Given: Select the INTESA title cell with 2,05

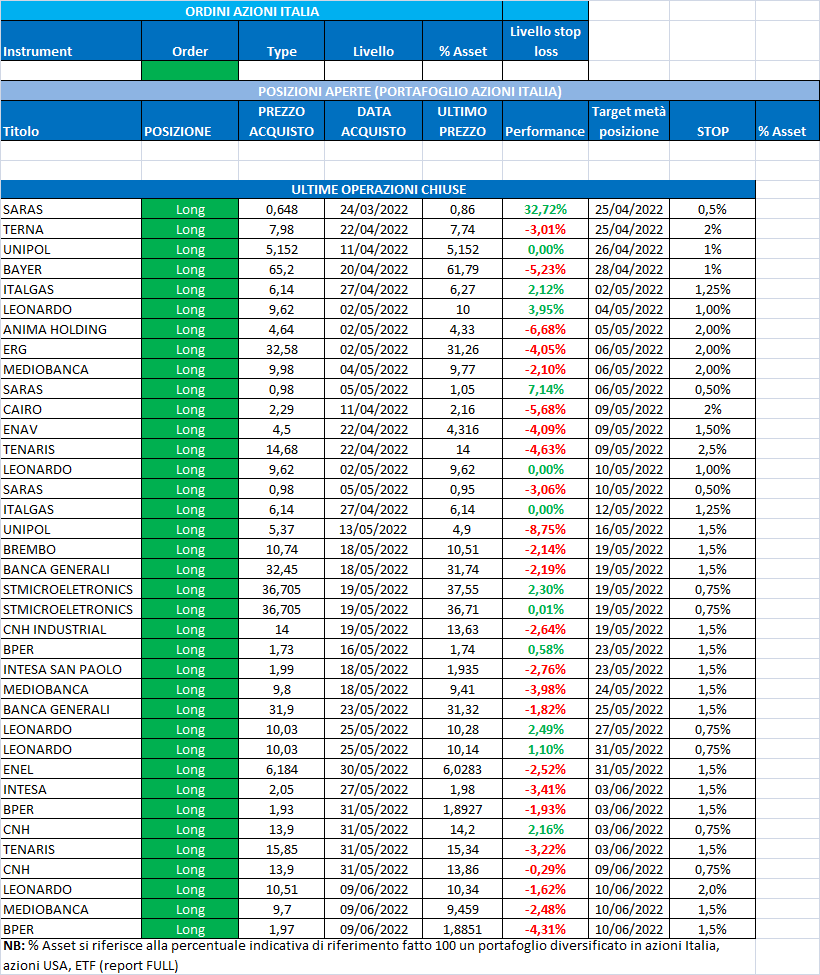Looking at the screenshot, I should click(x=71, y=789).
